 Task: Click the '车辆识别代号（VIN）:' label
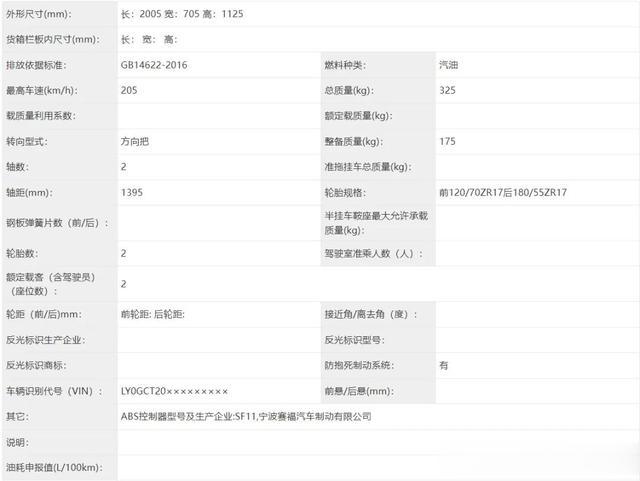point(54,391)
